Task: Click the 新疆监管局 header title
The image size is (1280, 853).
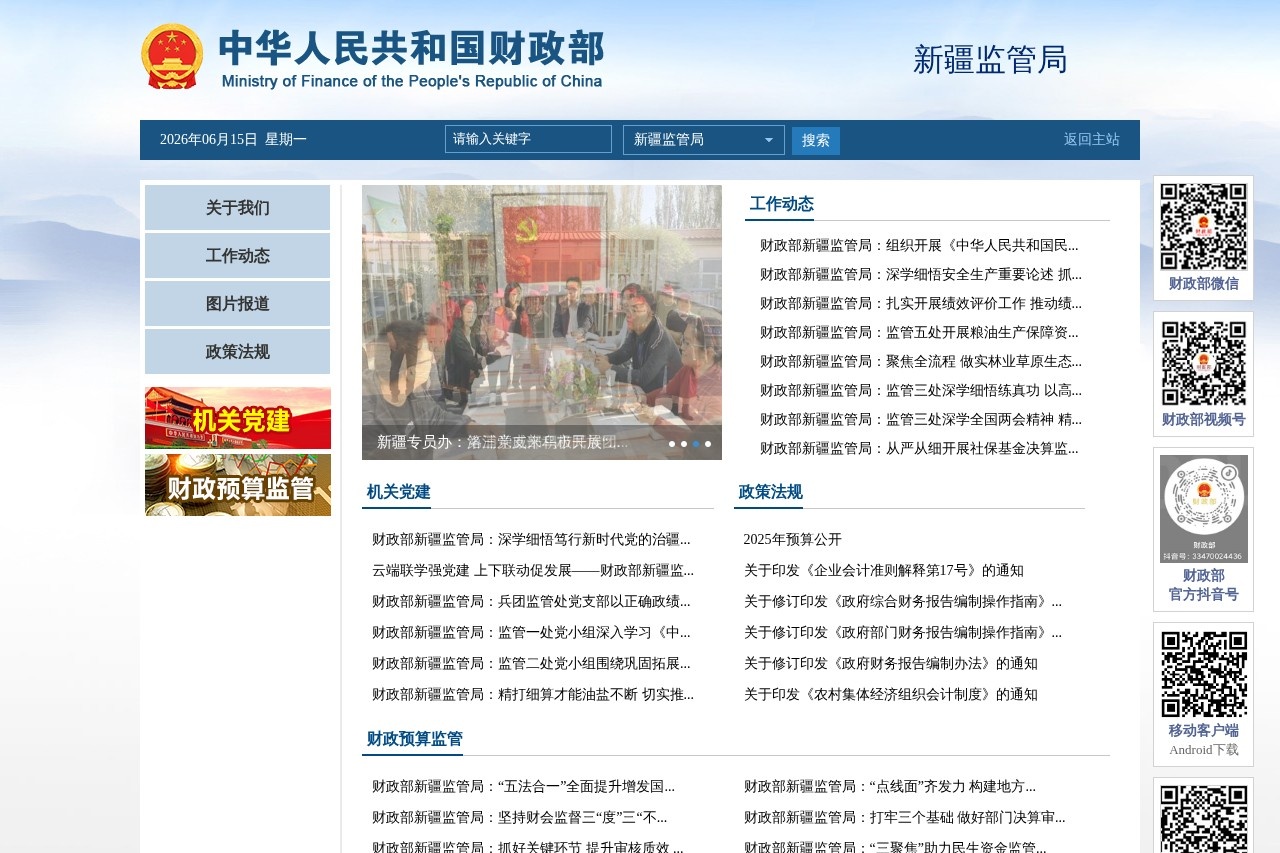Action: (x=990, y=60)
